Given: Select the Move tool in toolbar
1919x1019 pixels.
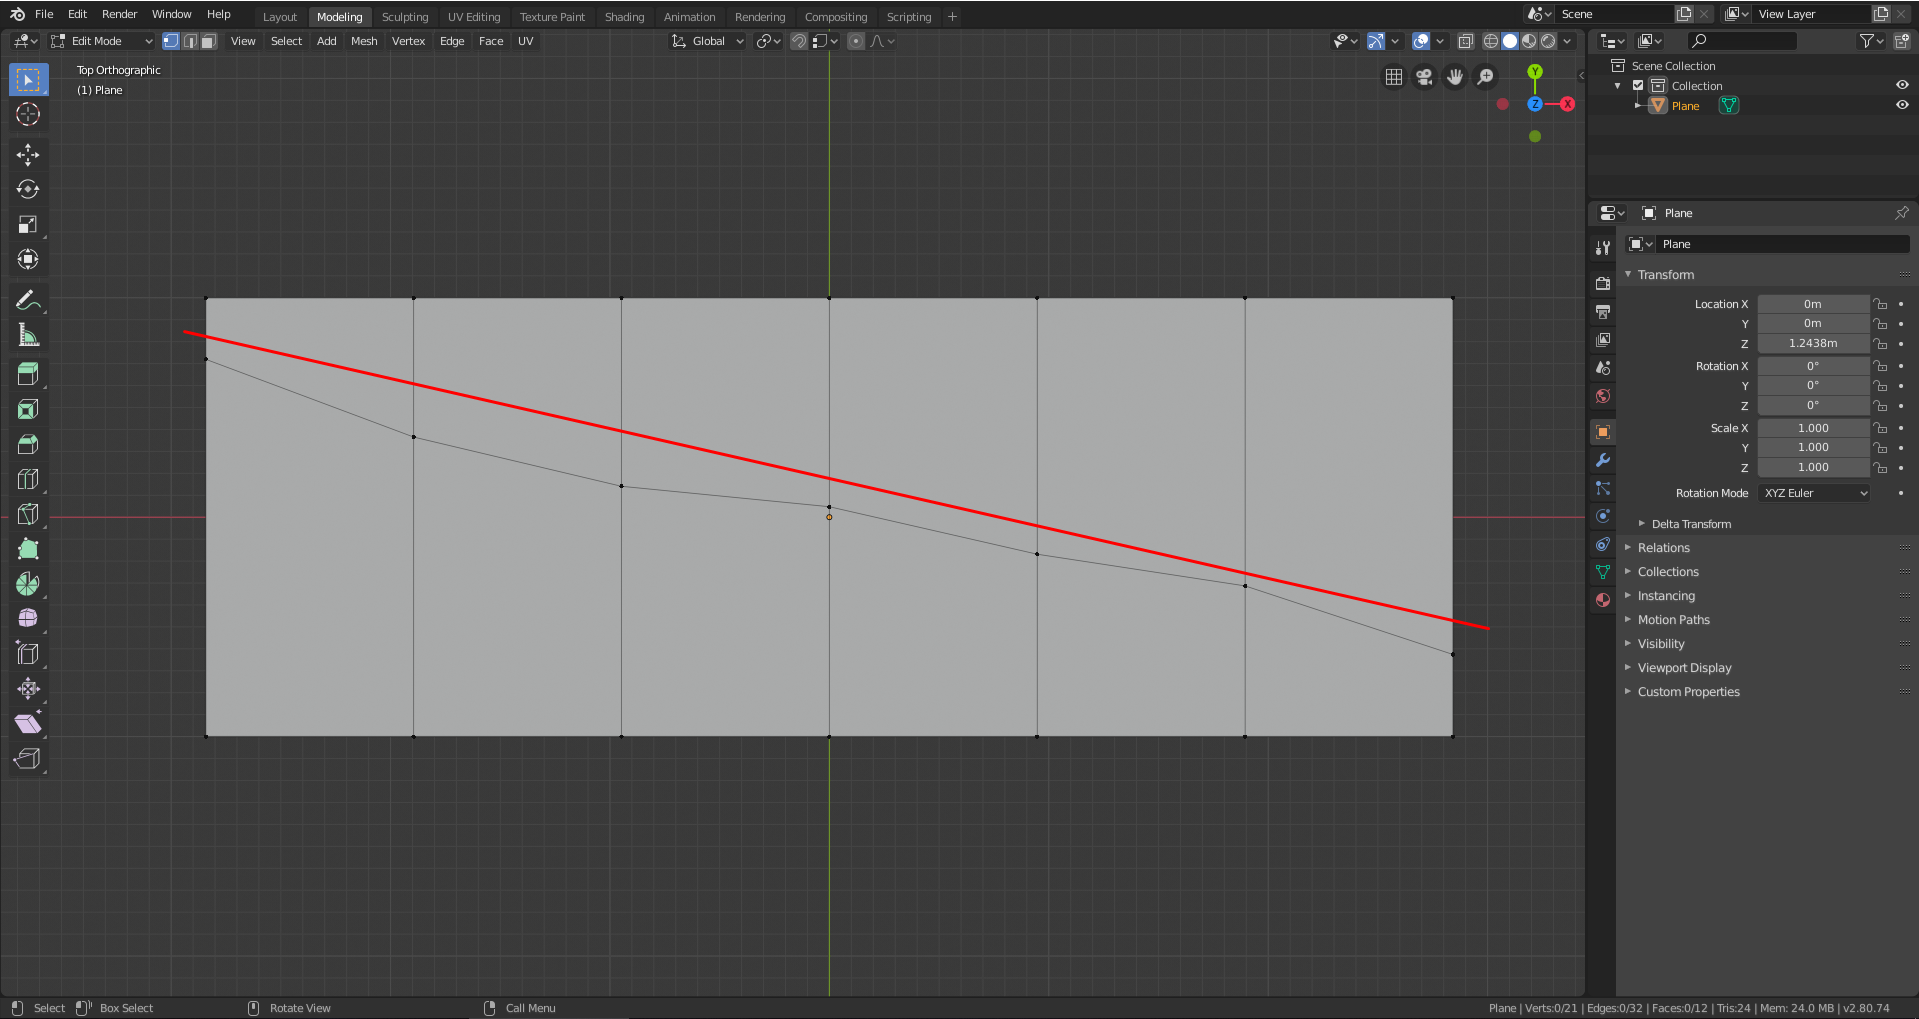Looking at the screenshot, I should tap(28, 154).
